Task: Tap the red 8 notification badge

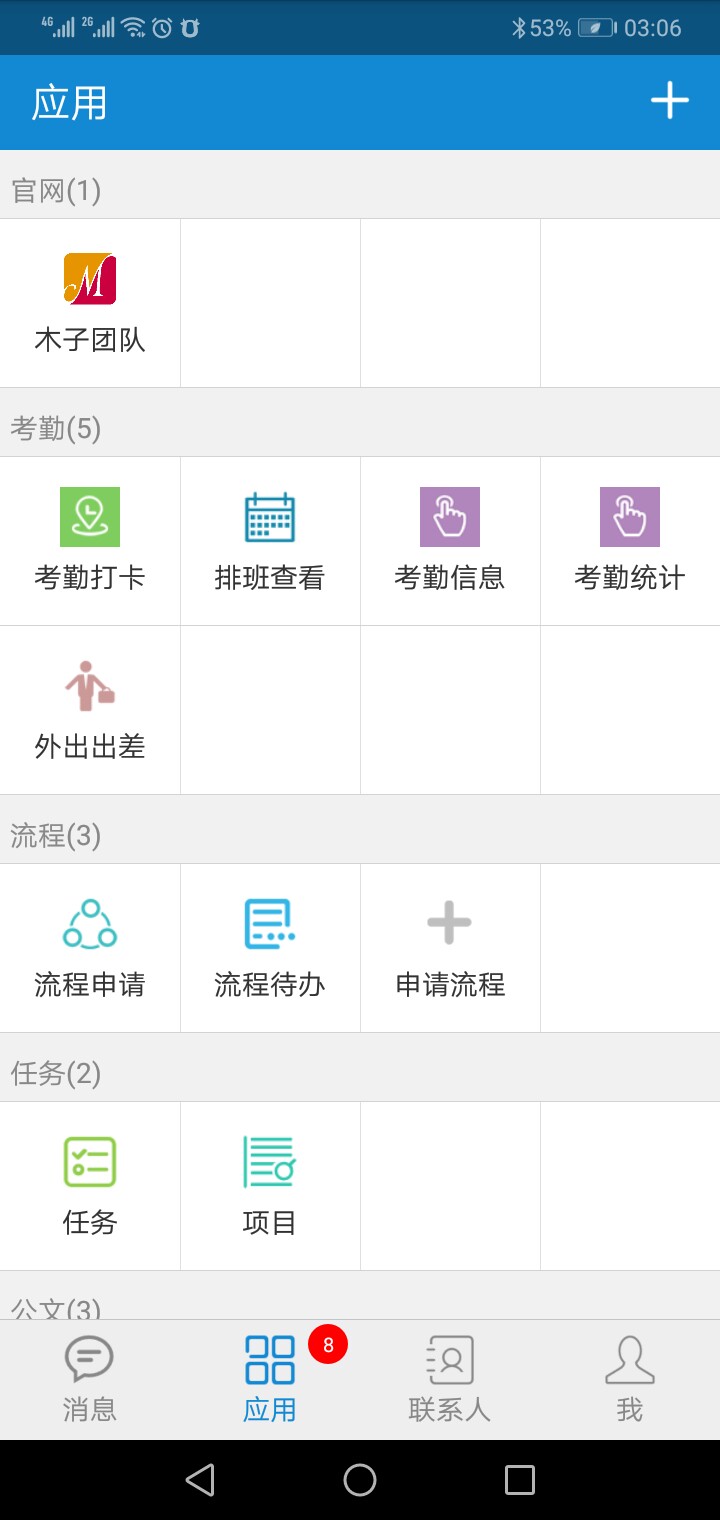Action: 328,1345
